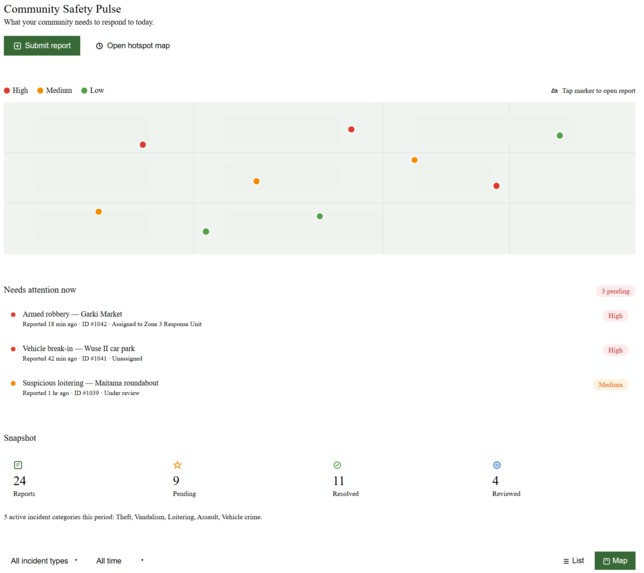Click the 4 Reviewed count

495,481
